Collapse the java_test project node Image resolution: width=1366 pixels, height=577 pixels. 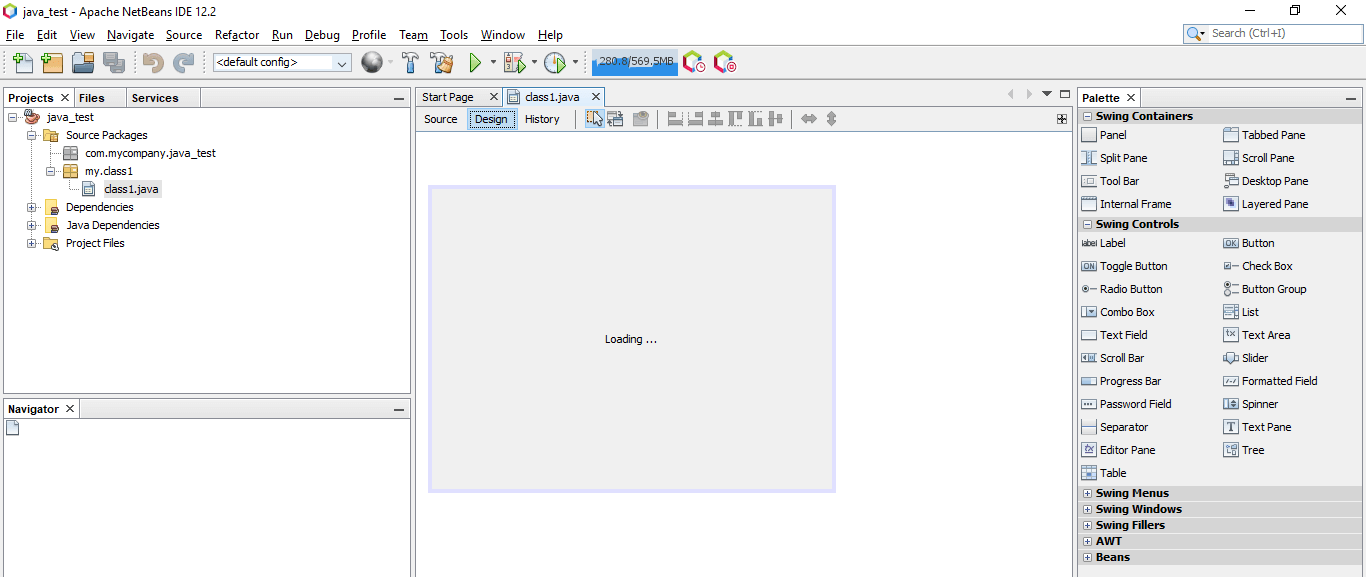pos(13,117)
